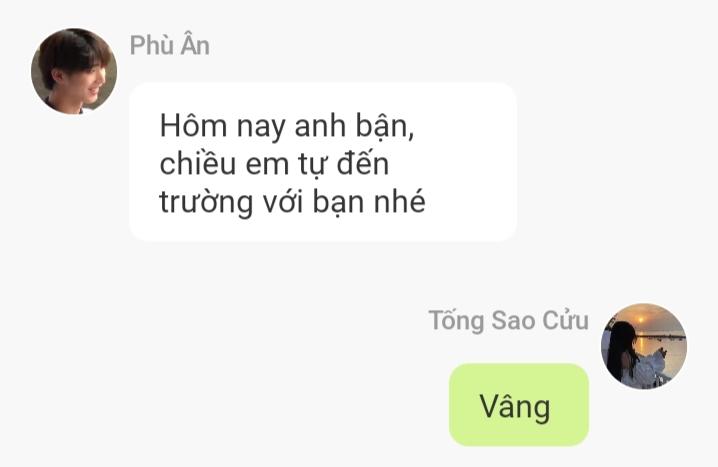
Task: Click the word 'đến' in the second line
Action: tap(363, 163)
